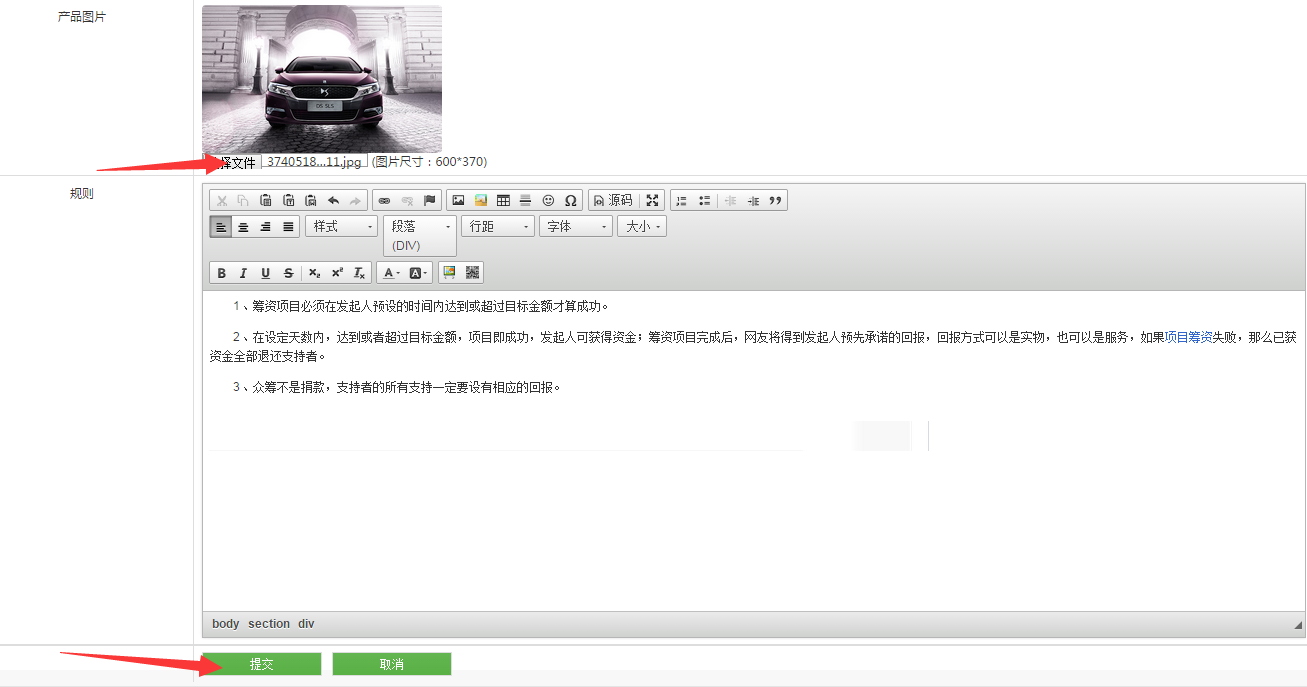
Task: Open the text color picker
Action: pos(391,273)
